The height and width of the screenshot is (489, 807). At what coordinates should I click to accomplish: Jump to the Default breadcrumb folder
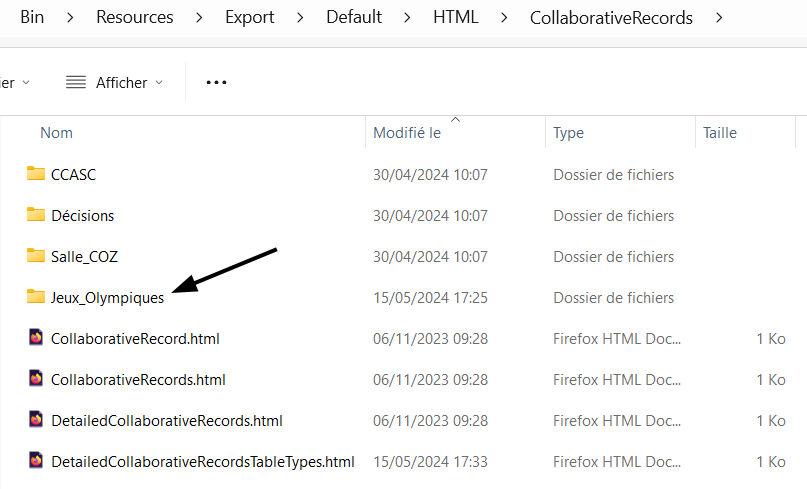pos(354,17)
